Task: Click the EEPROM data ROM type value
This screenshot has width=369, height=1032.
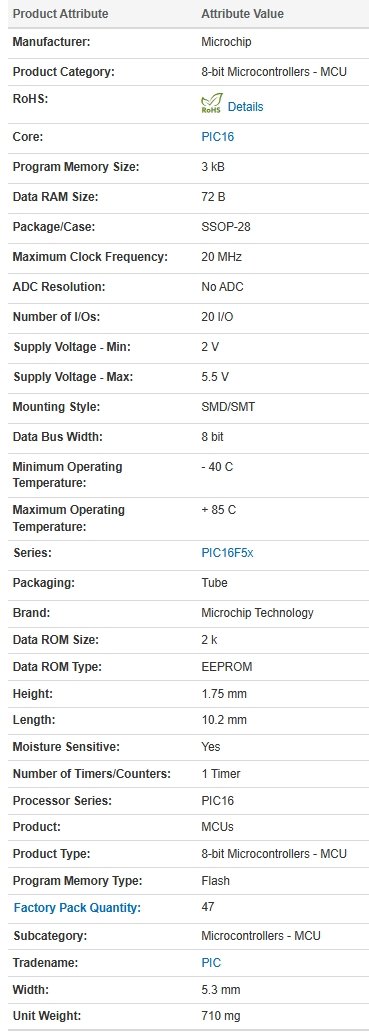Action: coord(227,667)
